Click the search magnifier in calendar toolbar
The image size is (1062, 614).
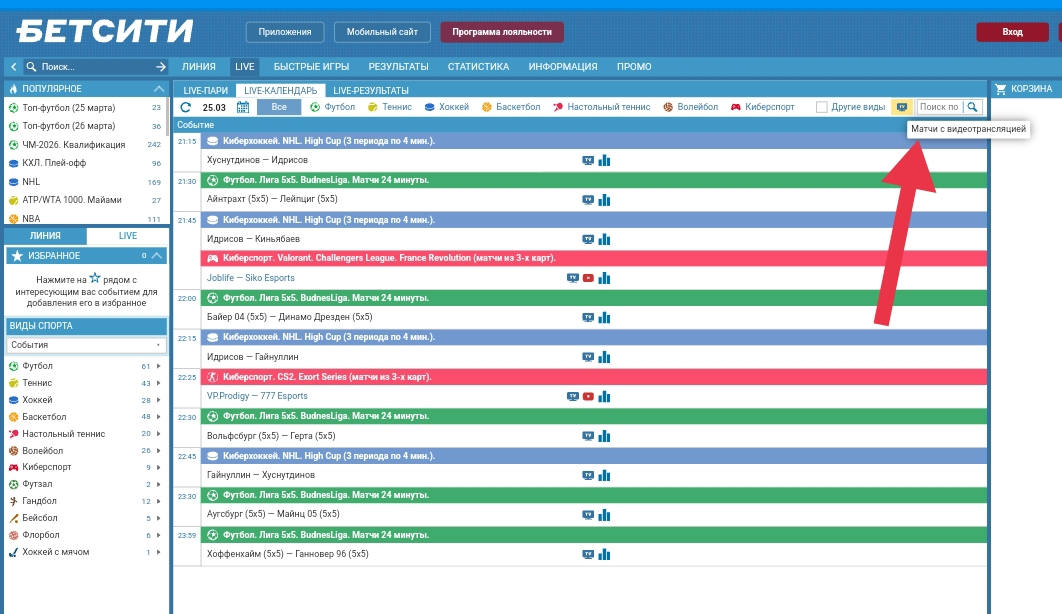click(x=972, y=107)
